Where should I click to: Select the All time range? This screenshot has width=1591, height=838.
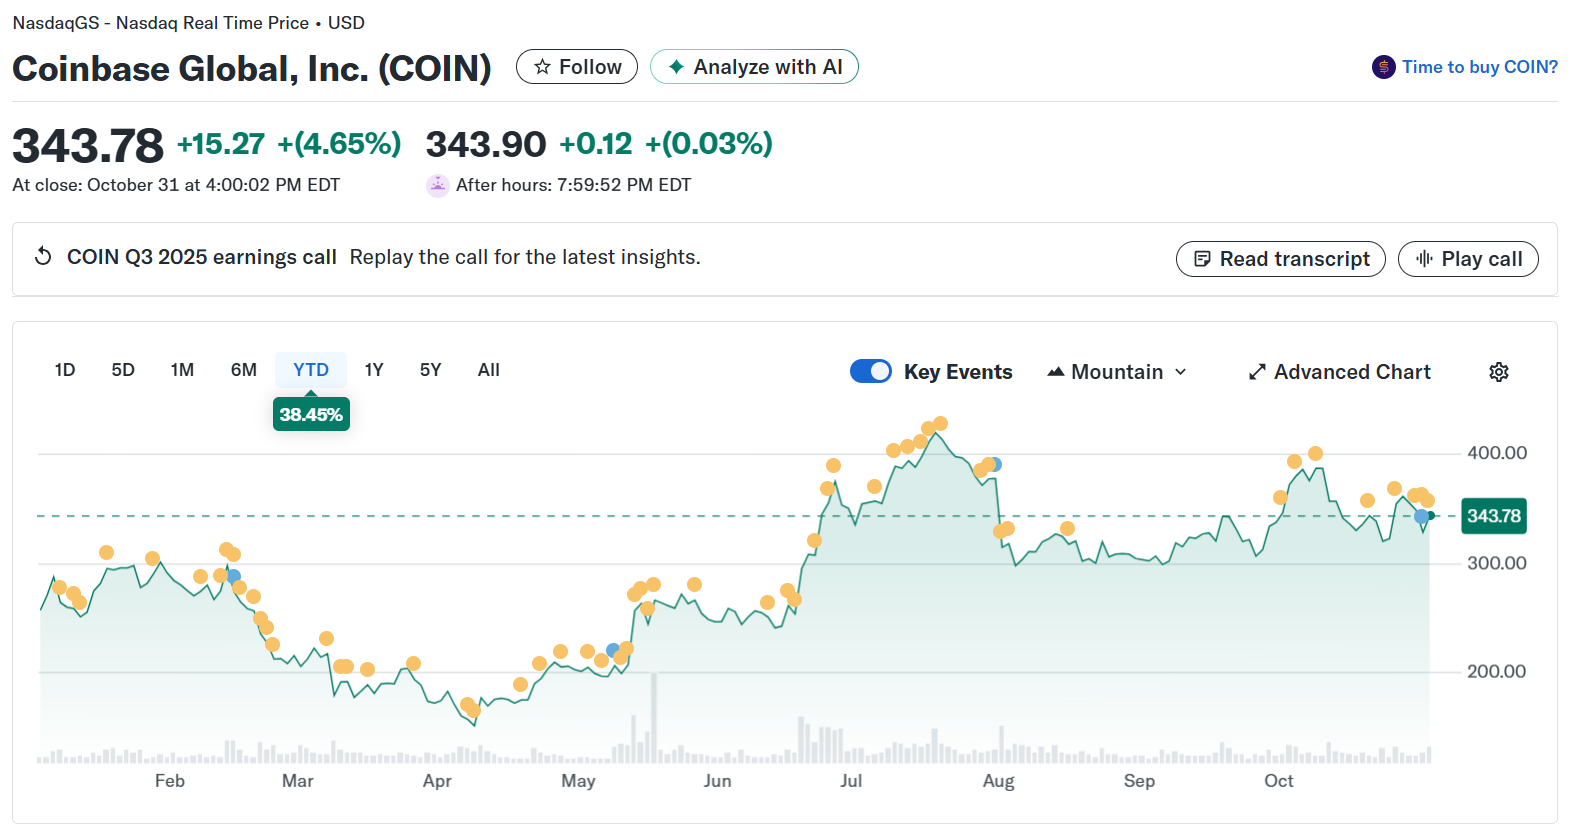(x=488, y=369)
